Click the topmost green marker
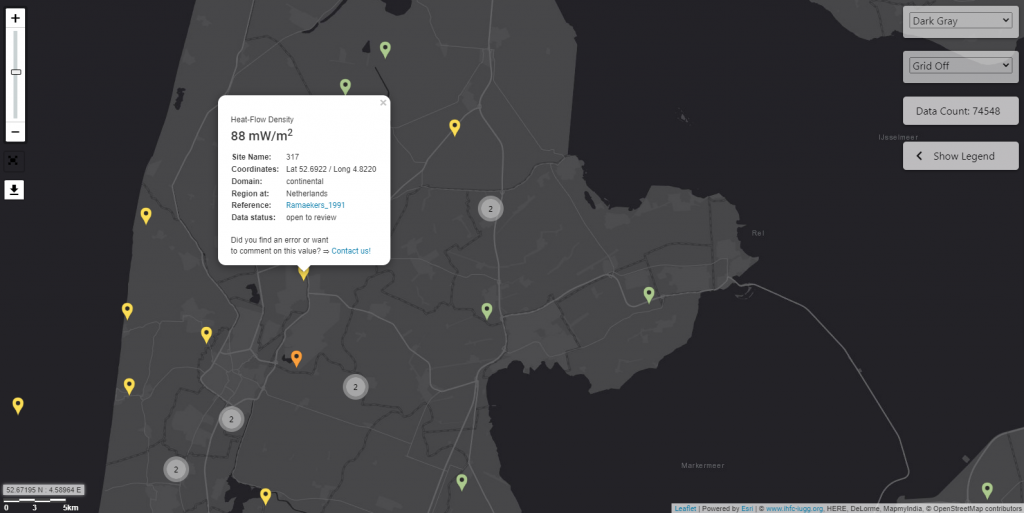The width and height of the screenshot is (1024, 513). [385, 48]
